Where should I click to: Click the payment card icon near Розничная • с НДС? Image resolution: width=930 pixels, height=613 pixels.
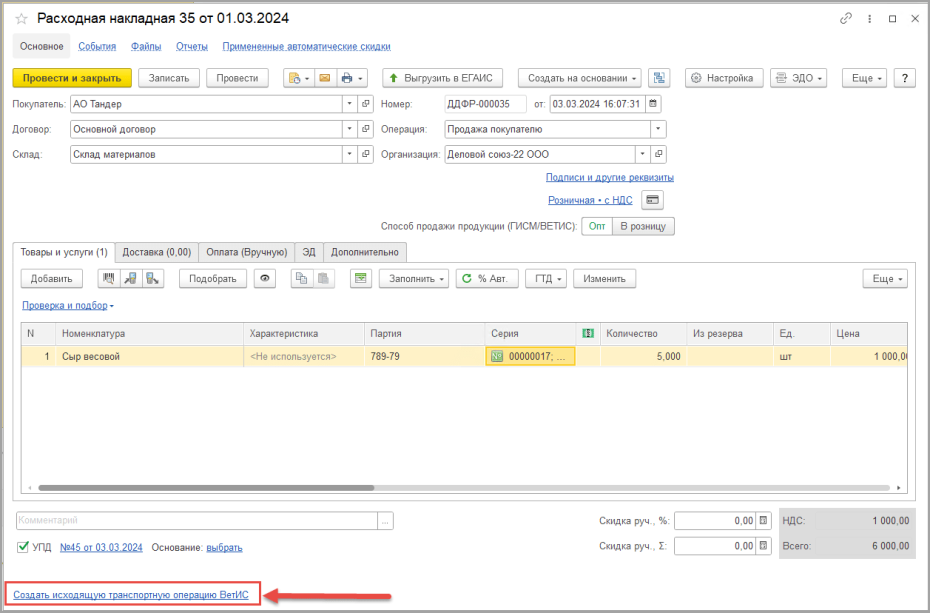652,200
